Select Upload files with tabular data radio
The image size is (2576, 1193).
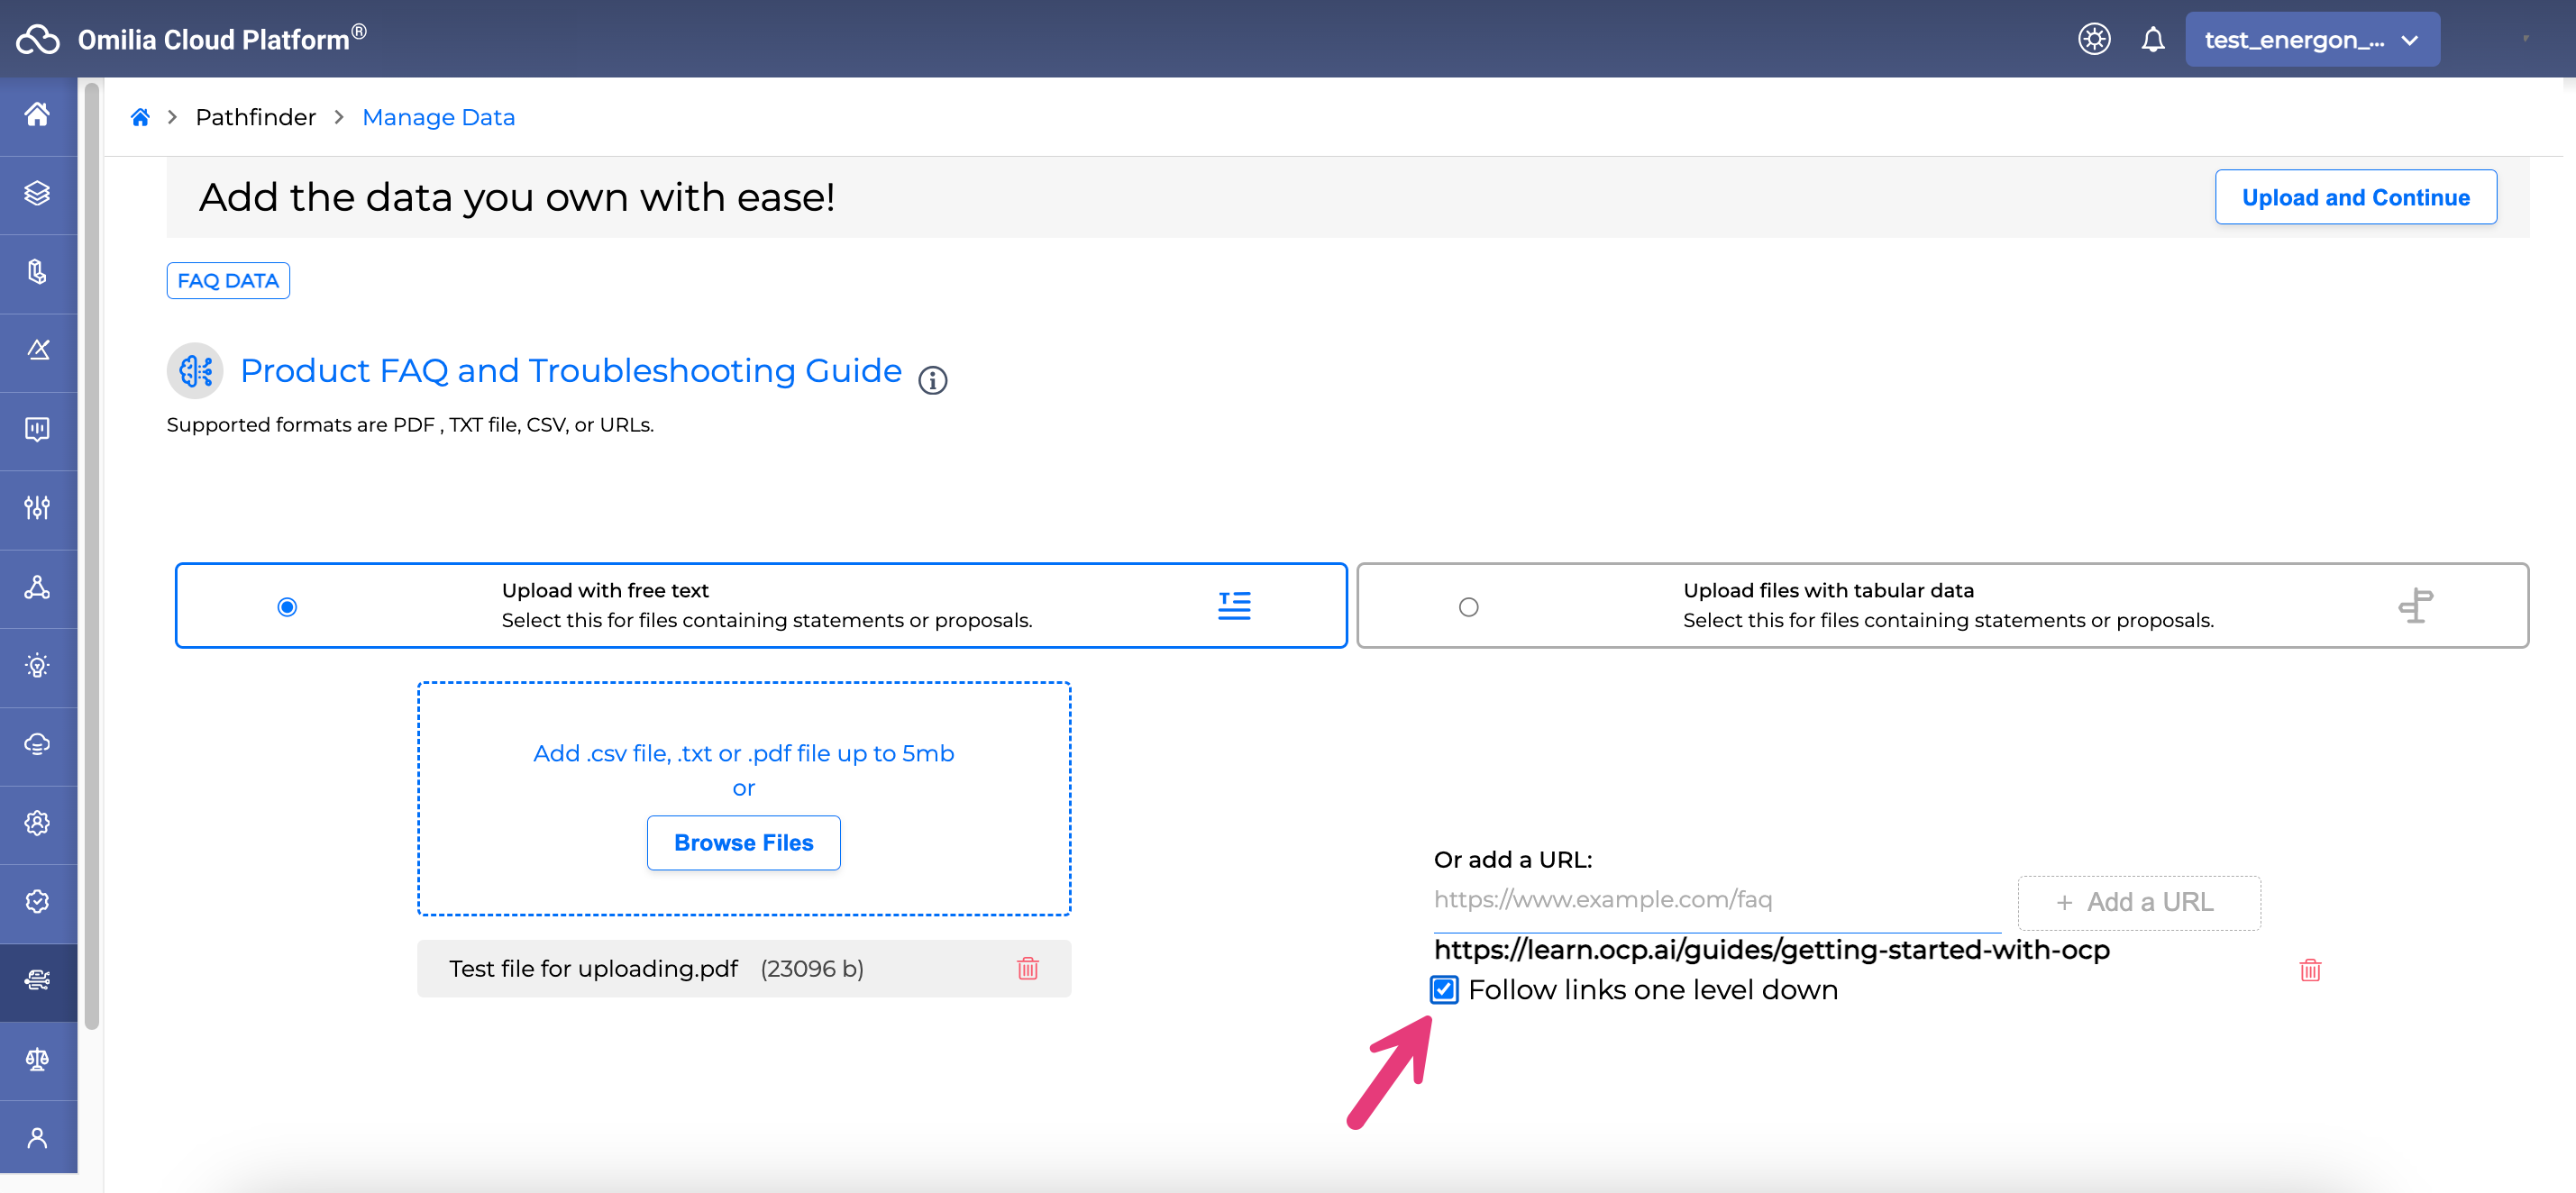tap(1468, 607)
